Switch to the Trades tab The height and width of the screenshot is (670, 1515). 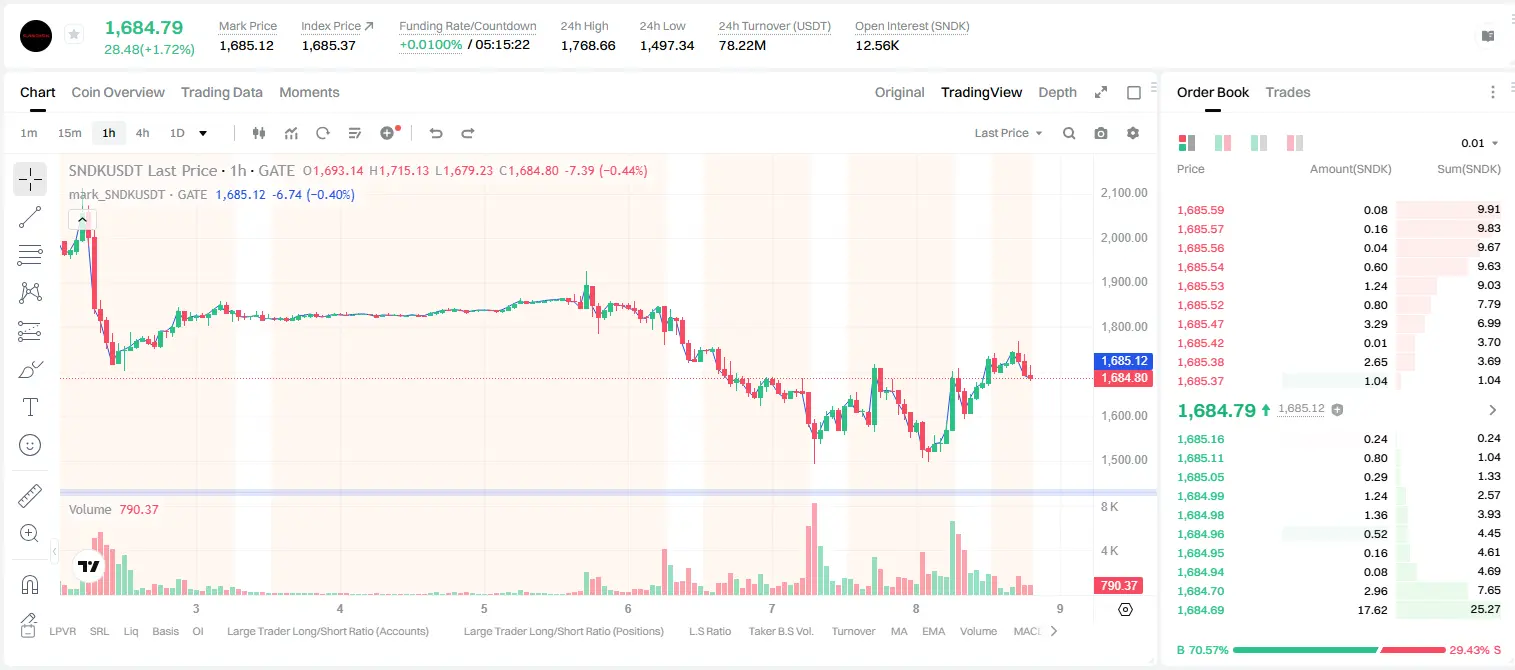coord(1288,92)
